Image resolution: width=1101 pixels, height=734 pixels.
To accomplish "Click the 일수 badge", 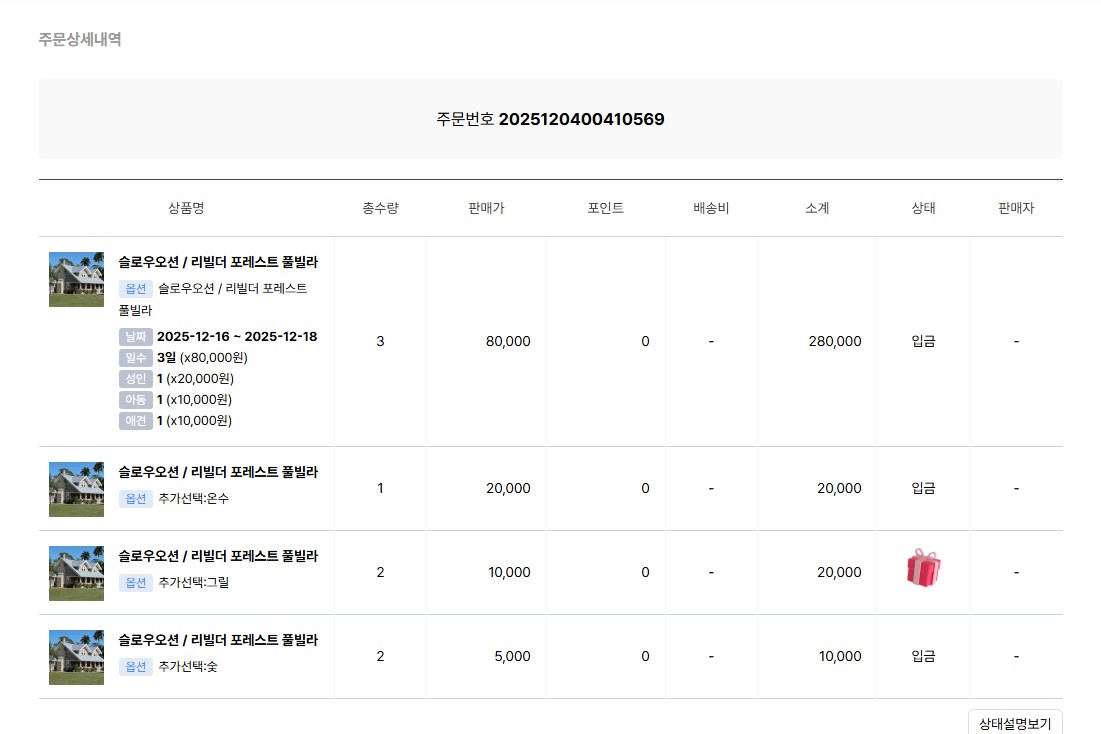I will 135,358.
